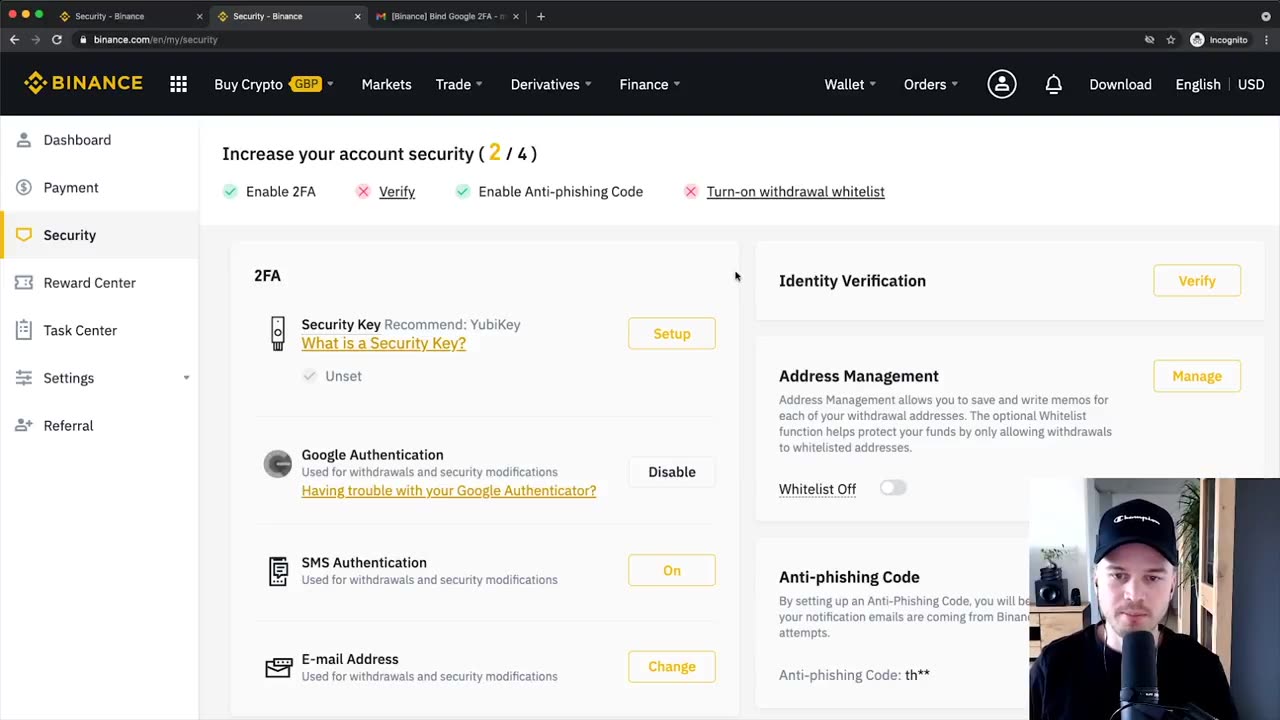Click the Verify link in security checklist
1280x720 pixels.
click(x=397, y=192)
